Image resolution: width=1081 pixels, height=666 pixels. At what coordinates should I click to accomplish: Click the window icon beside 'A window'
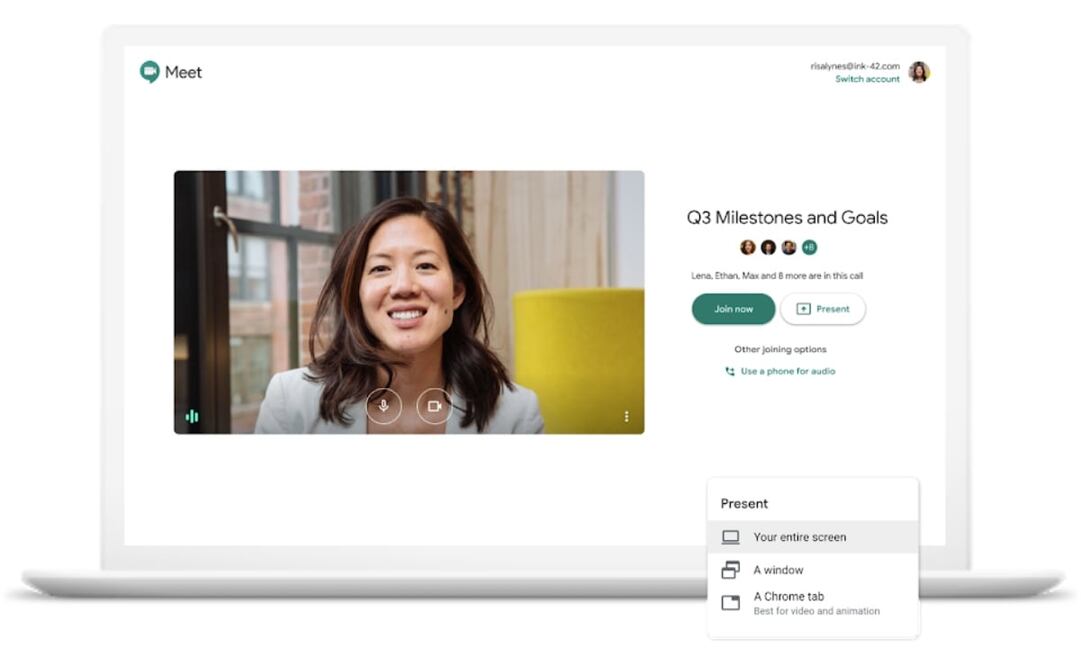point(729,570)
